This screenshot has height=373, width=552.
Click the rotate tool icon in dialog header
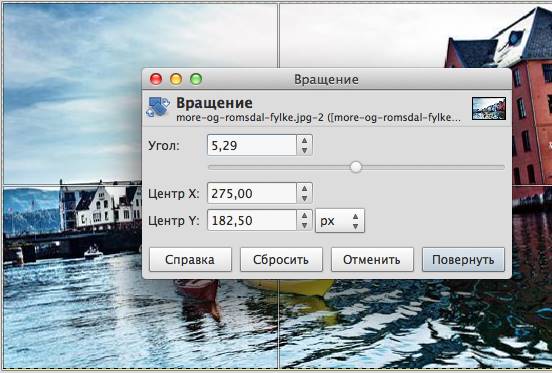[158, 107]
